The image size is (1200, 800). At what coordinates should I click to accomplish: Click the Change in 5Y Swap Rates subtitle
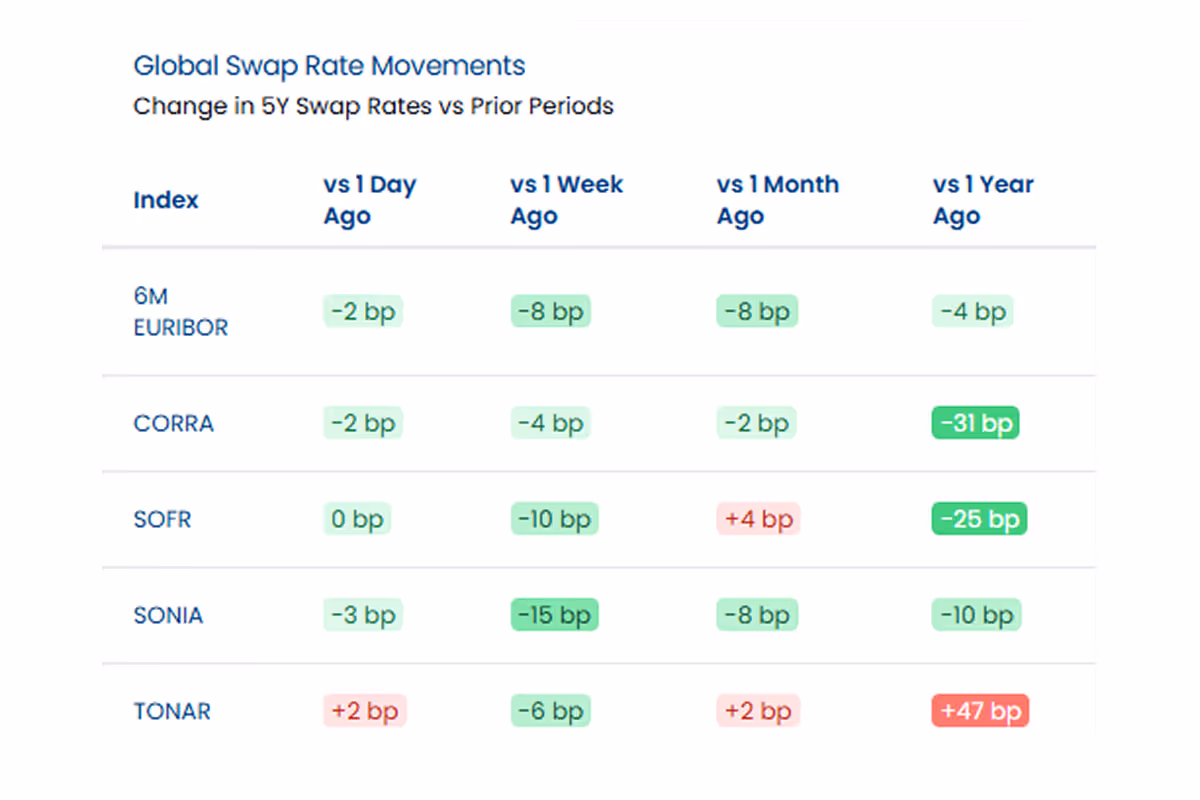coord(373,106)
